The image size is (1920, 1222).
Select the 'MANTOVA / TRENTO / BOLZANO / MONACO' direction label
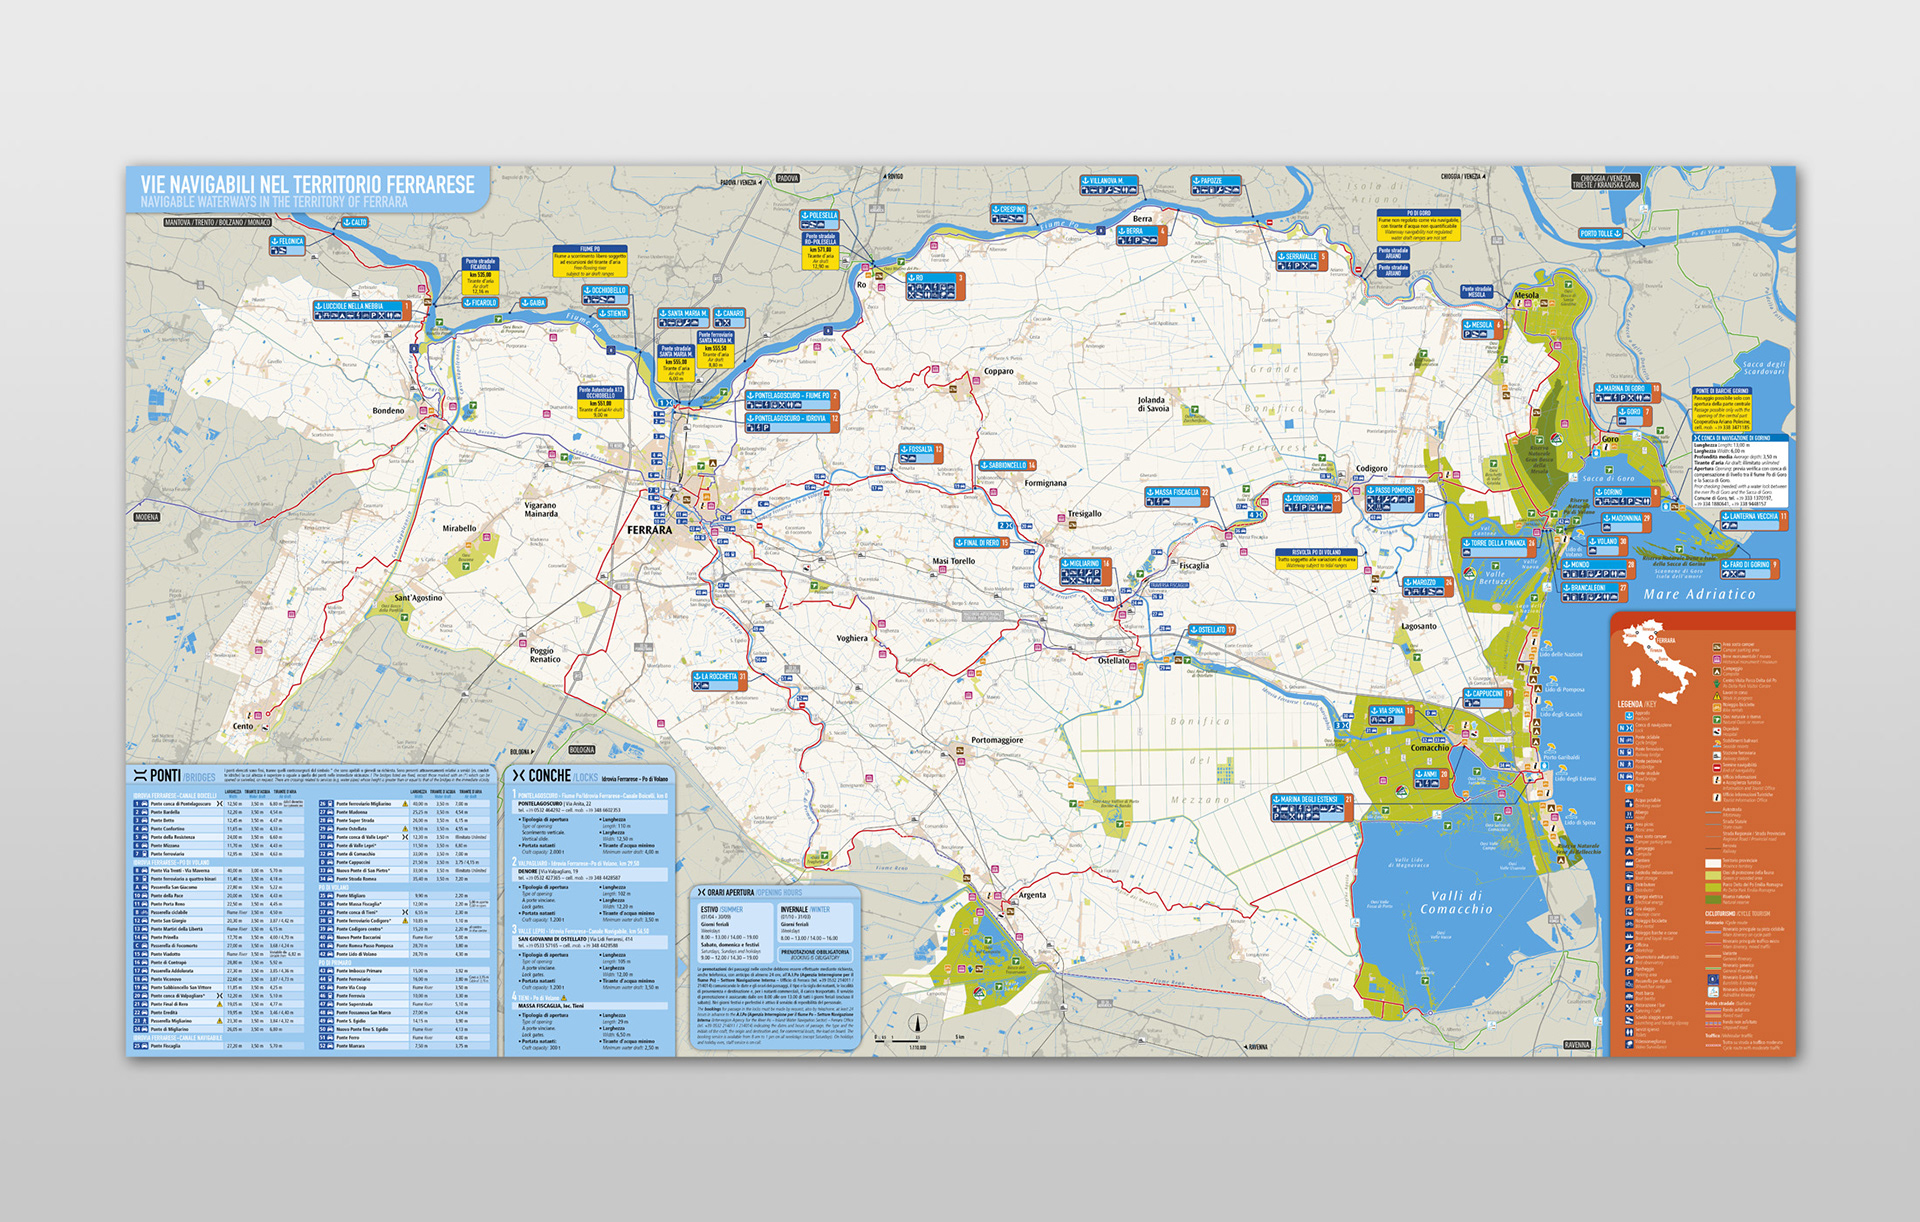(217, 222)
